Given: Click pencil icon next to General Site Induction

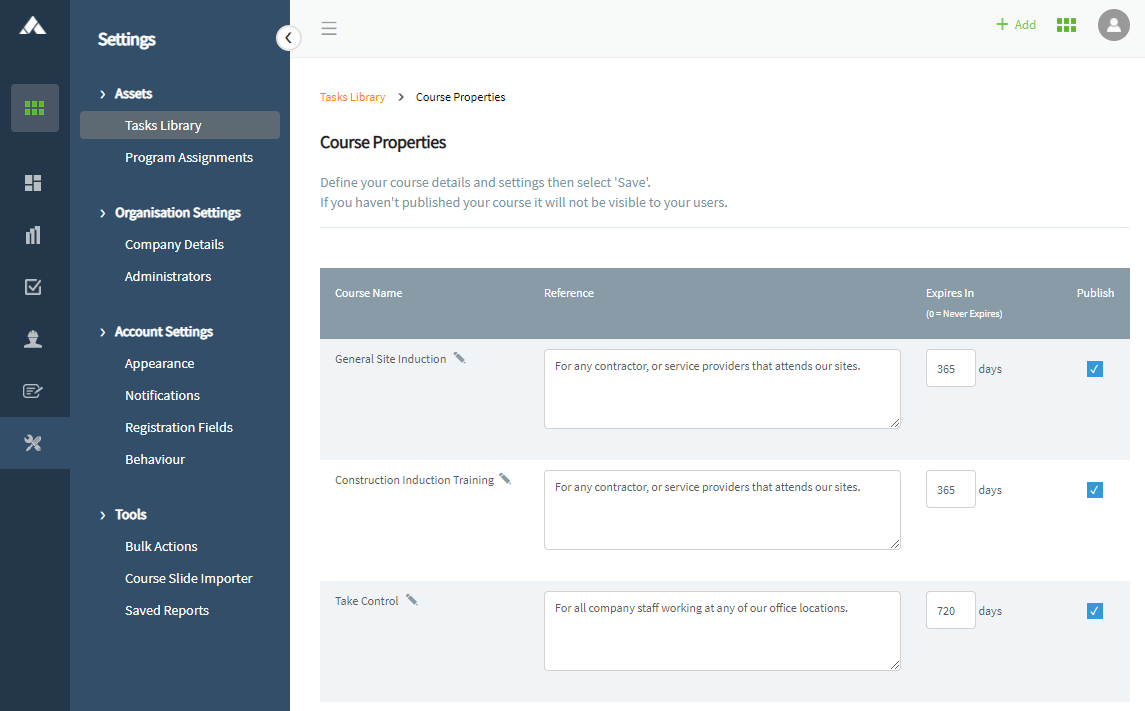Looking at the screenshot, I should pos(460,358).
